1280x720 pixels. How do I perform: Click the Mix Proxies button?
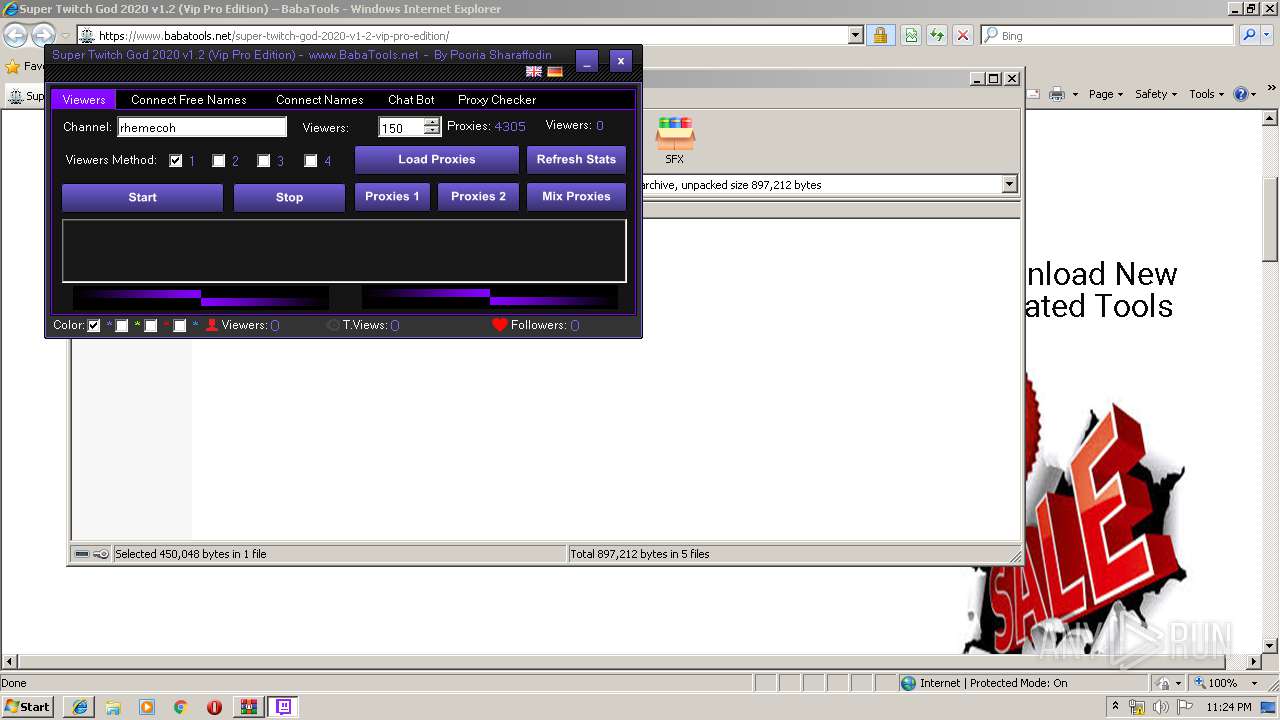[576, 197]
